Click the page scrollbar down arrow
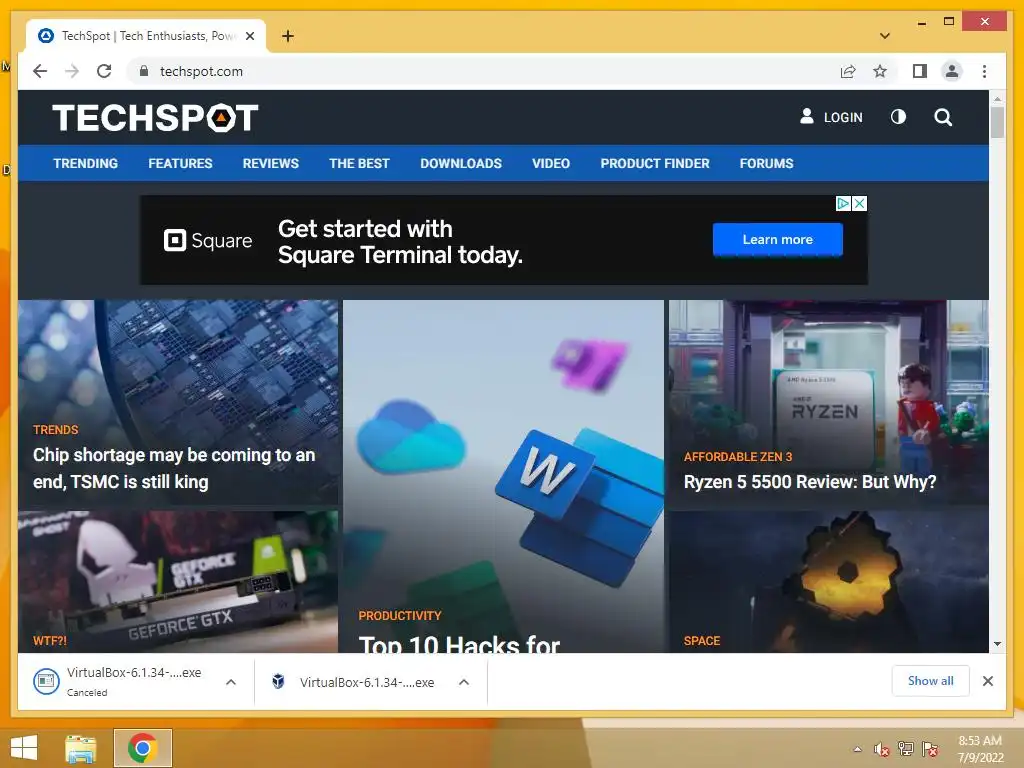The height and width of the screenshot is (768, 1024). (997, 644)
